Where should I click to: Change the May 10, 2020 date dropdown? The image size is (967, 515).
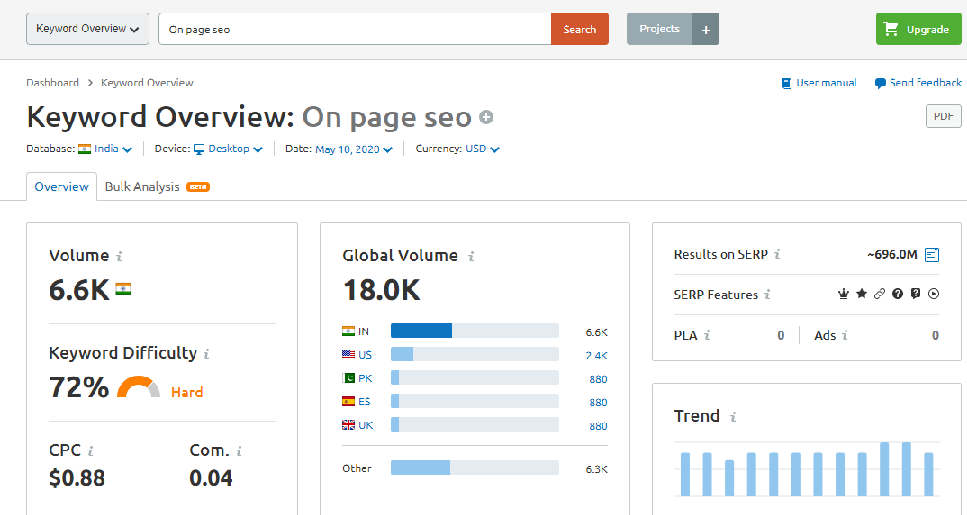click(354, 149)
